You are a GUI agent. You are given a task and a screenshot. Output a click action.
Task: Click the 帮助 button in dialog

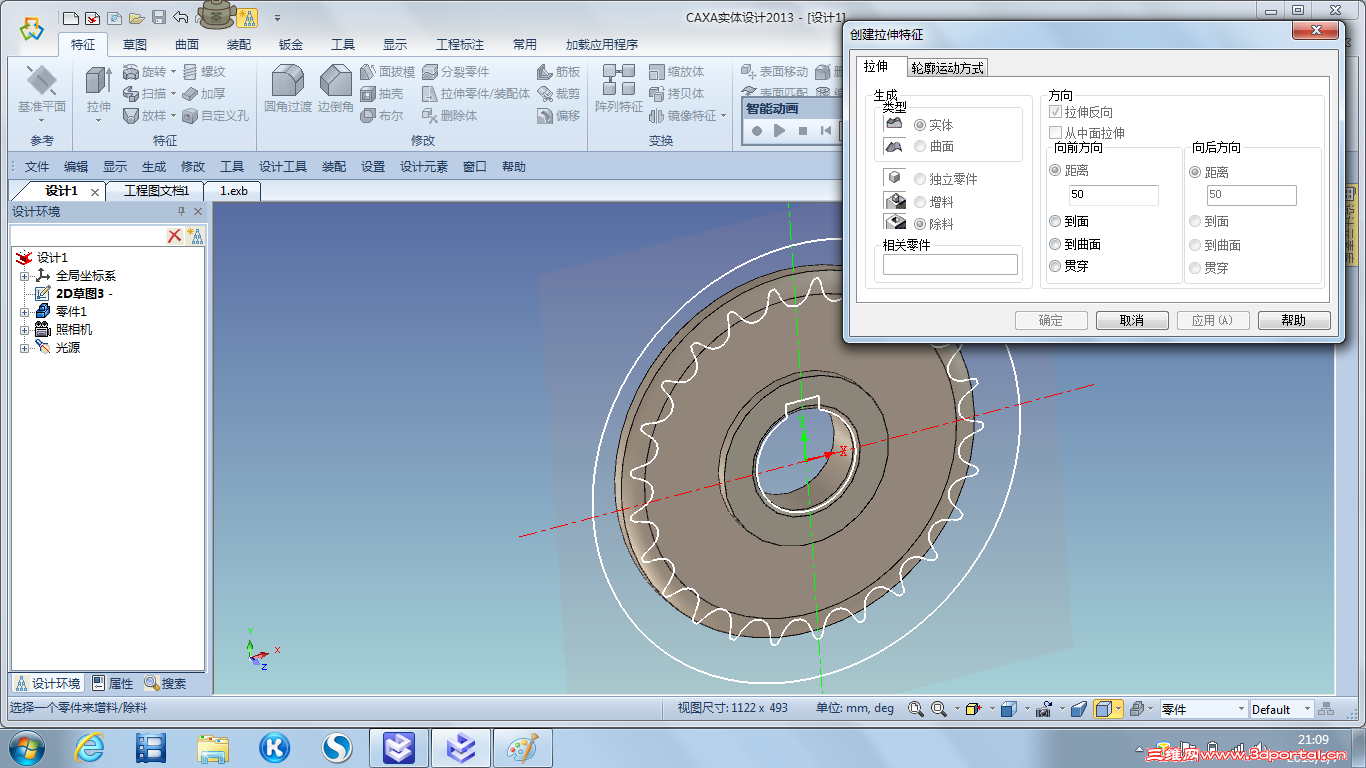[1294, 320]
